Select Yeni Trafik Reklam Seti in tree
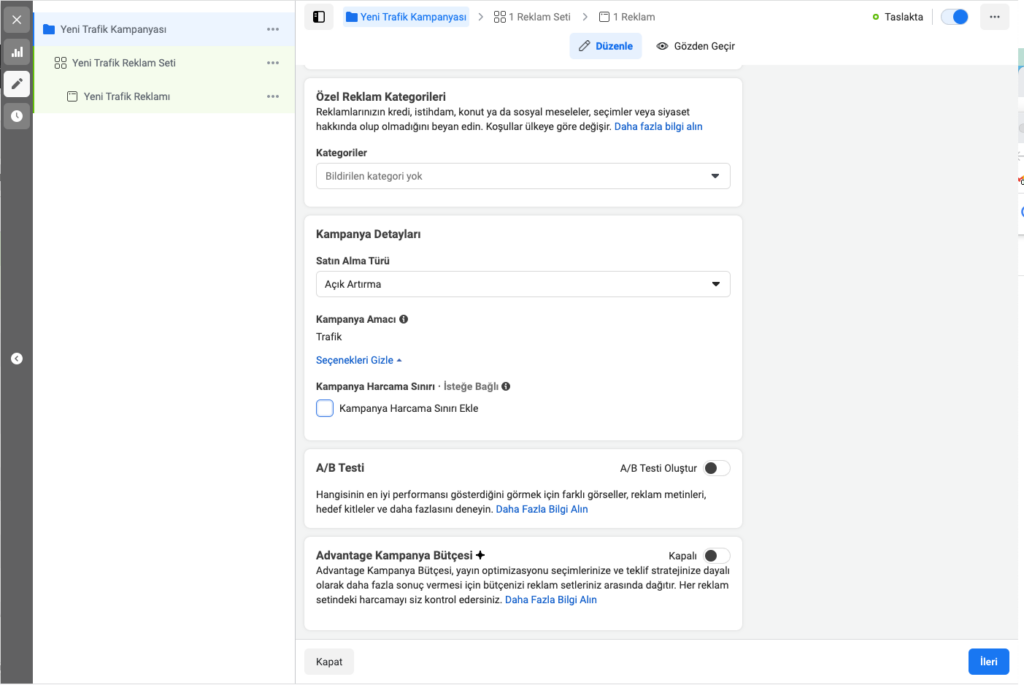 [123, 63]
